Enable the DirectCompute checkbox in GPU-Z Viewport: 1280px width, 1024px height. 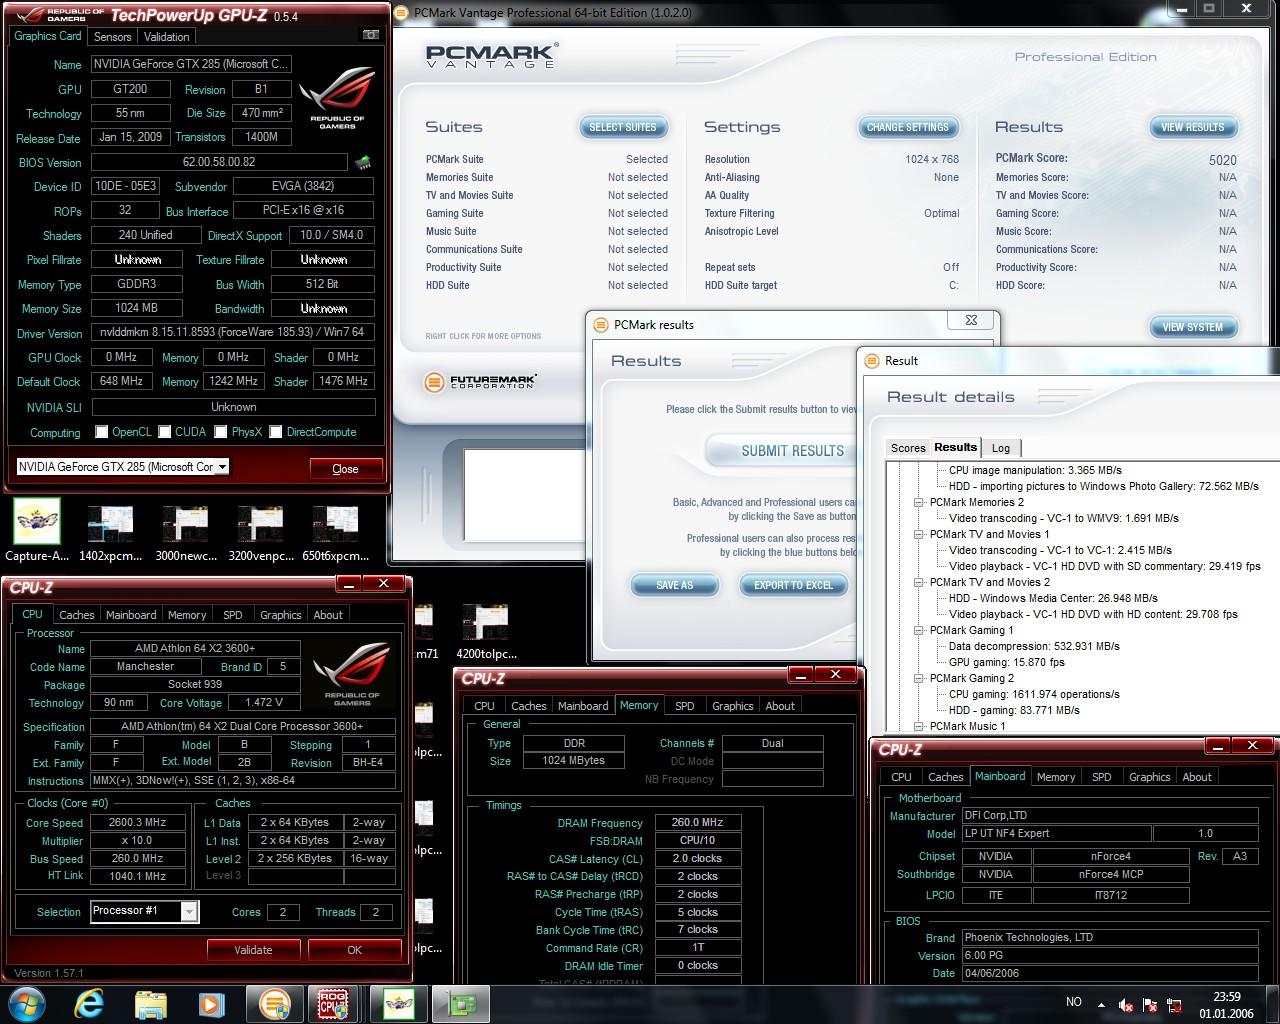[x=275, y=432]
